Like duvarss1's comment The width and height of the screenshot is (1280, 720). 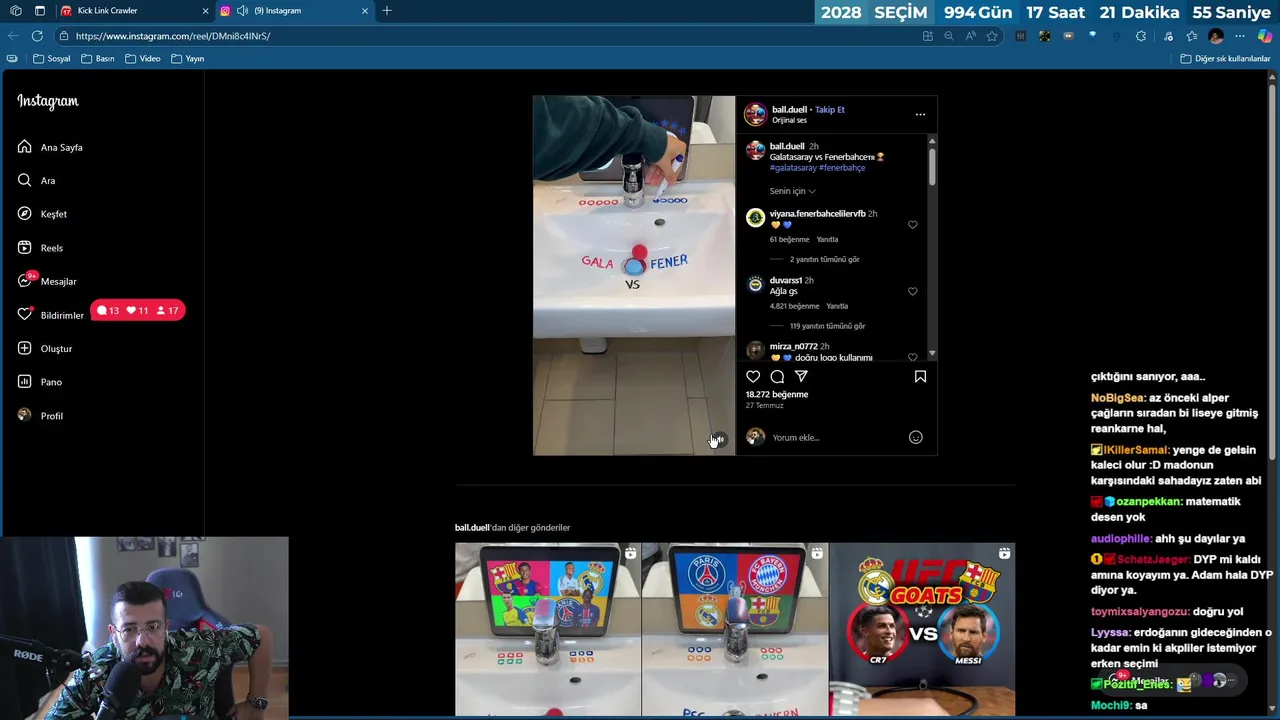pos(912,292)
